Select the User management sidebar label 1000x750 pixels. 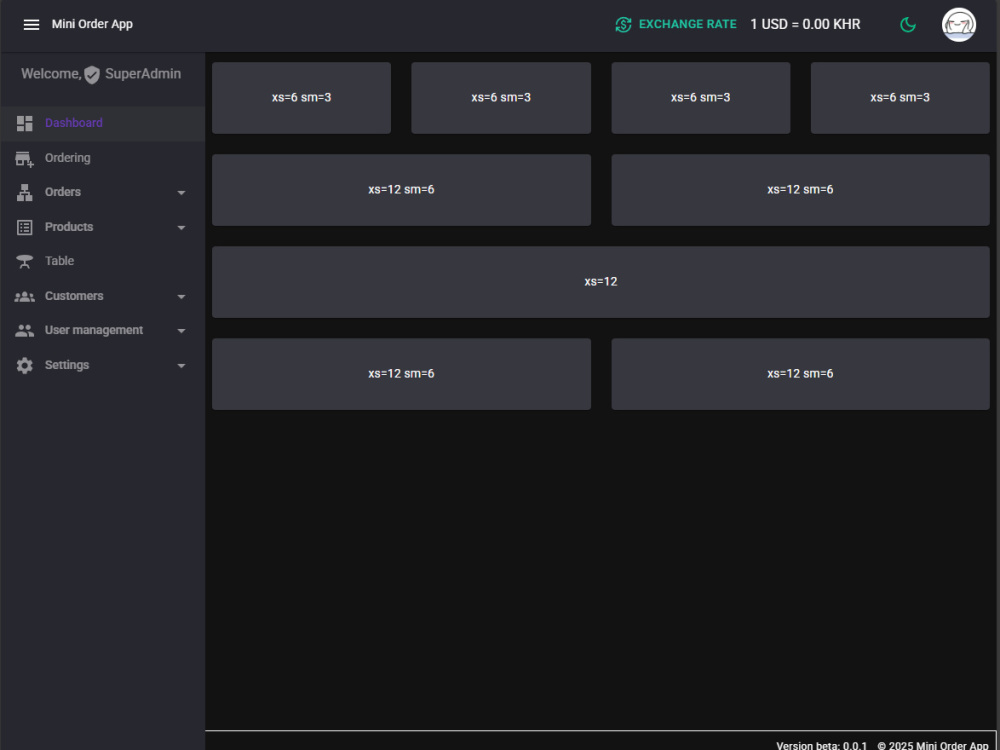[x=94, y=330]
